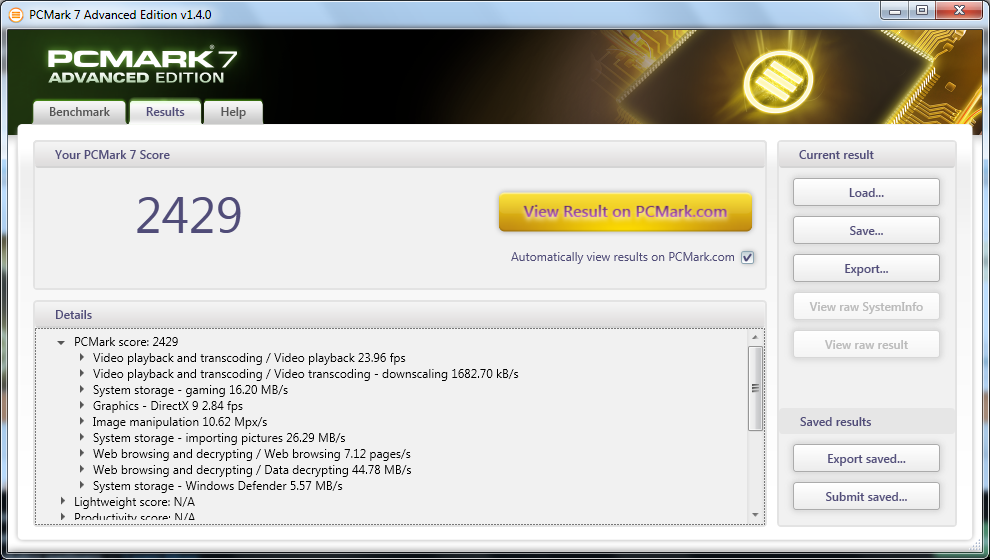Select 'System storage - gaming 16.20 MB/s' row
The image size is (990, 560).
[x=190, y=390]
